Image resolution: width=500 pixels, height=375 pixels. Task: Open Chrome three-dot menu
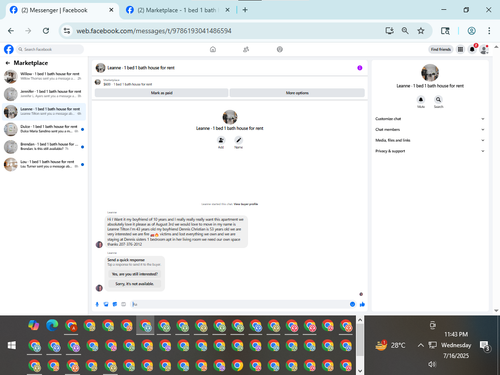pos(489,31)
